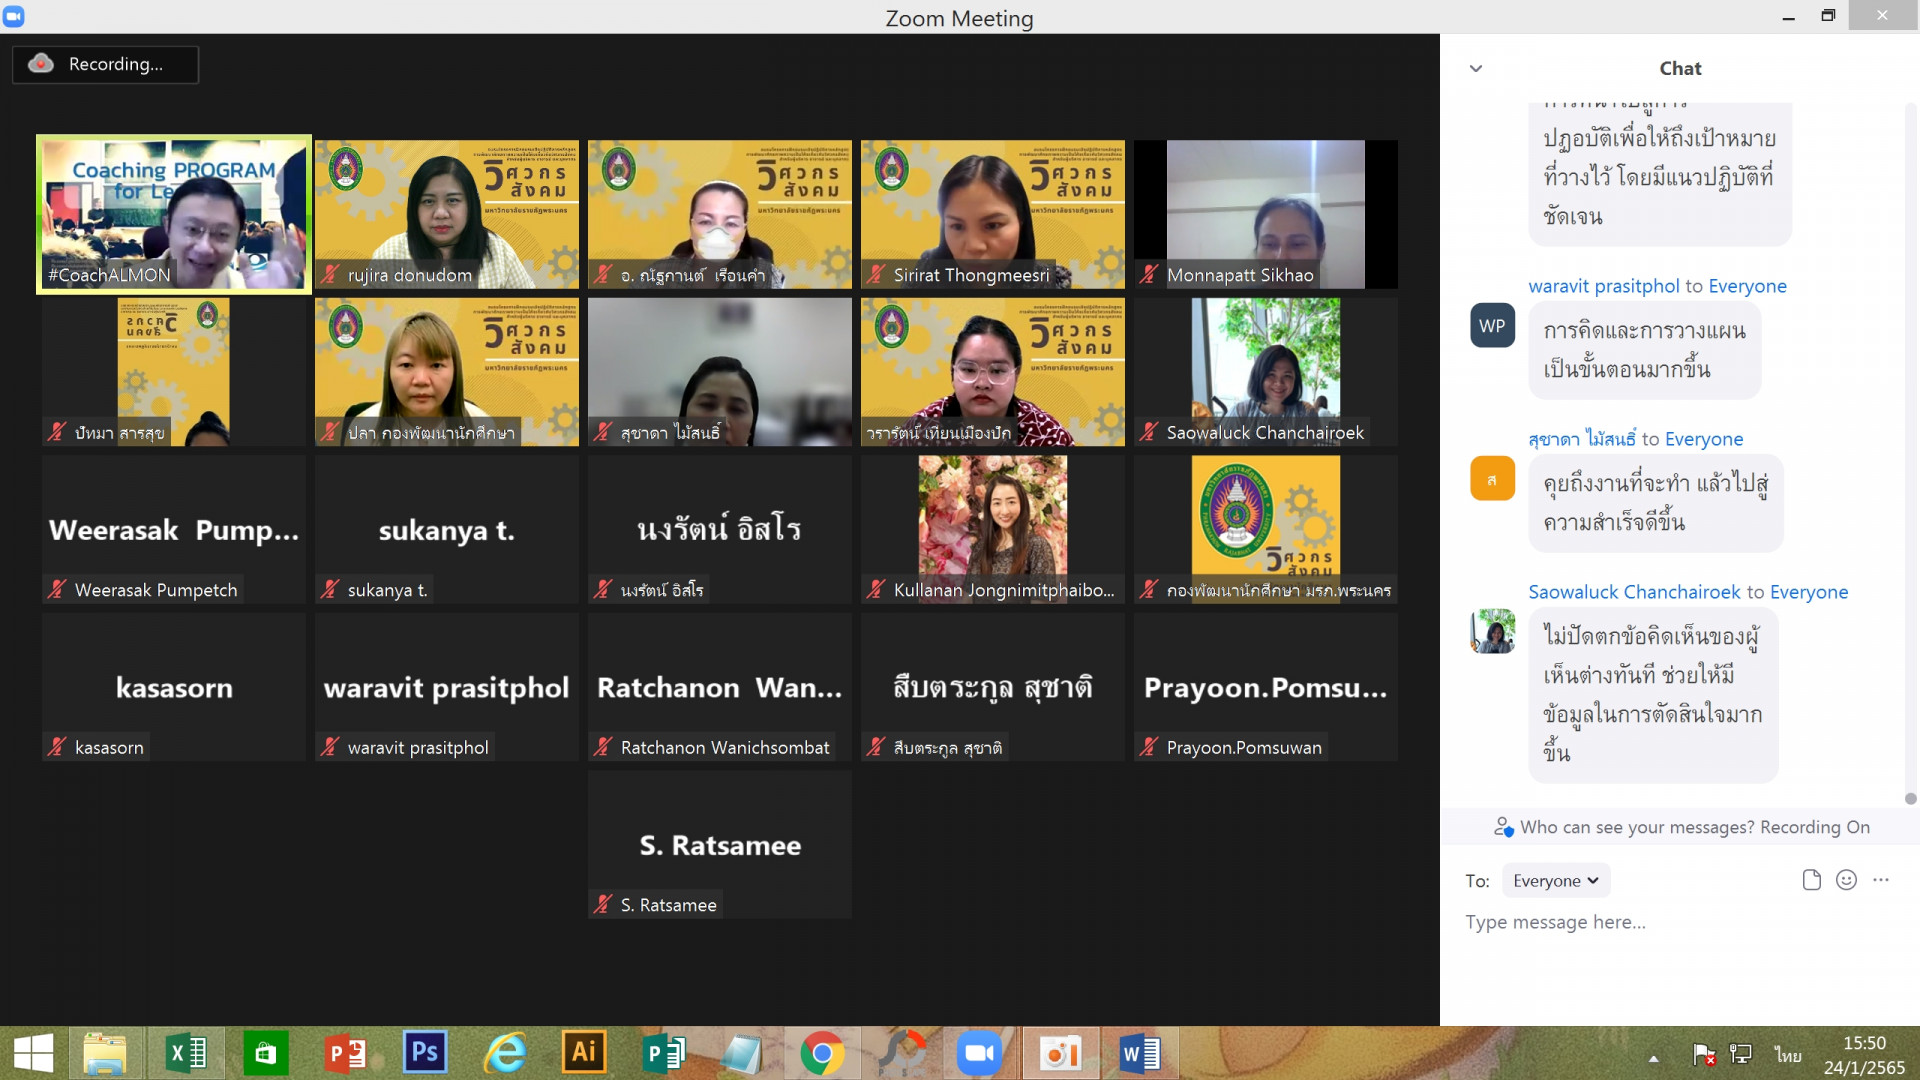Open Photoshop from the taskbar
1920x1080 pixels.
pos(425,1053)
